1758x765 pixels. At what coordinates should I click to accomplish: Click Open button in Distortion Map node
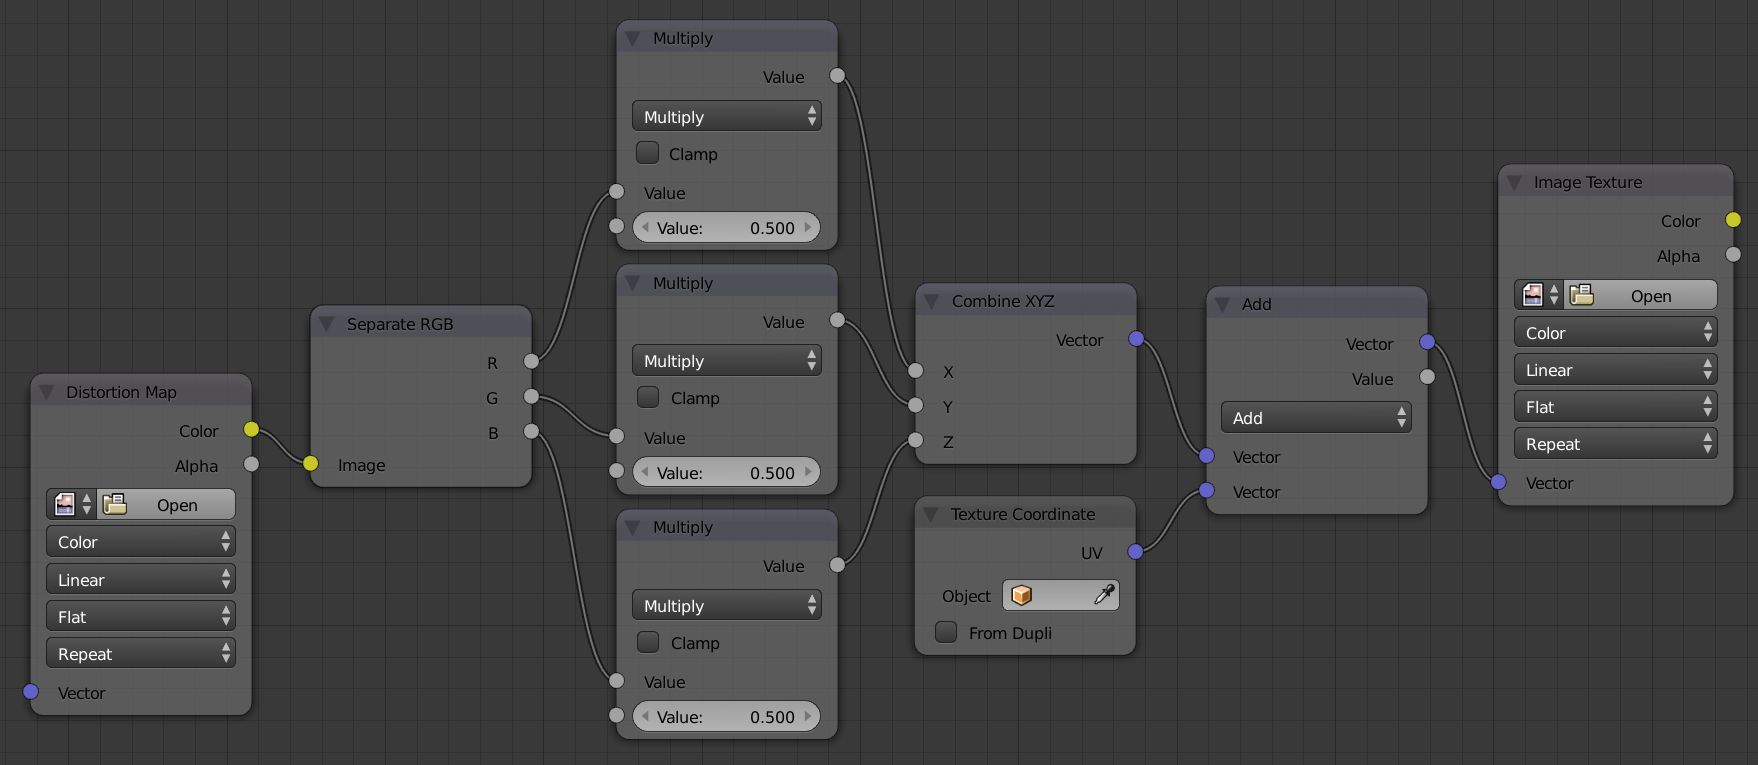click(x=166, y=504)
